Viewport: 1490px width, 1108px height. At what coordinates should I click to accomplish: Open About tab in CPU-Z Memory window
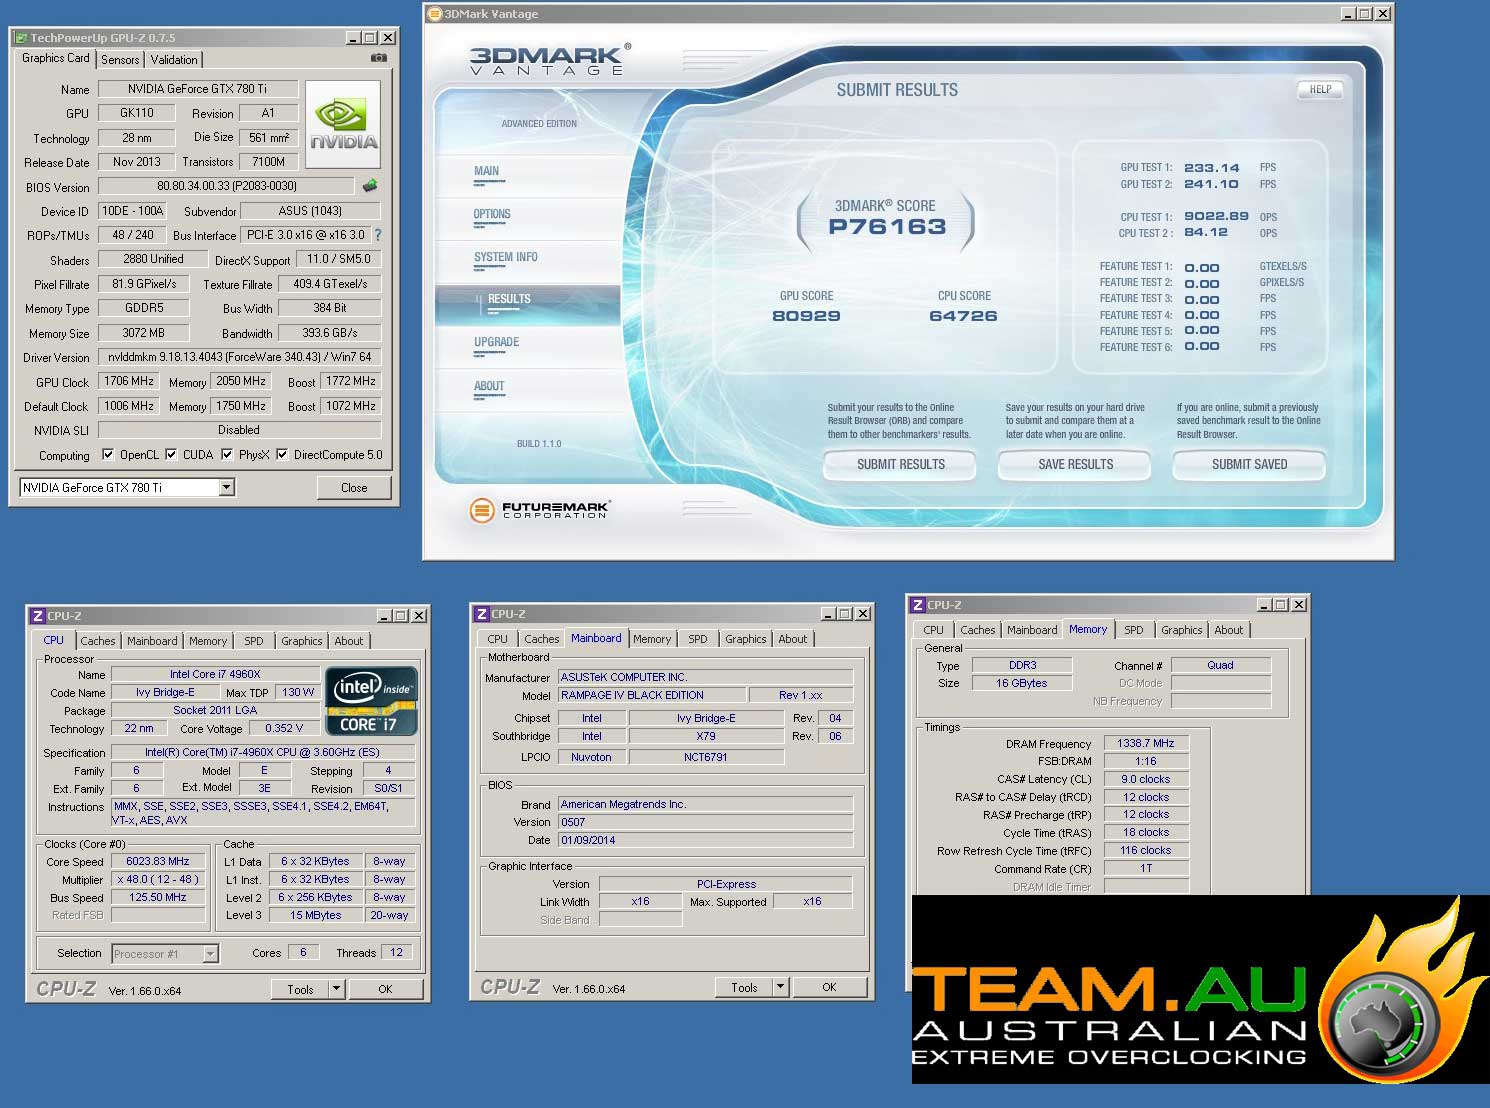pyautogui.click(x=1229, y=630)
